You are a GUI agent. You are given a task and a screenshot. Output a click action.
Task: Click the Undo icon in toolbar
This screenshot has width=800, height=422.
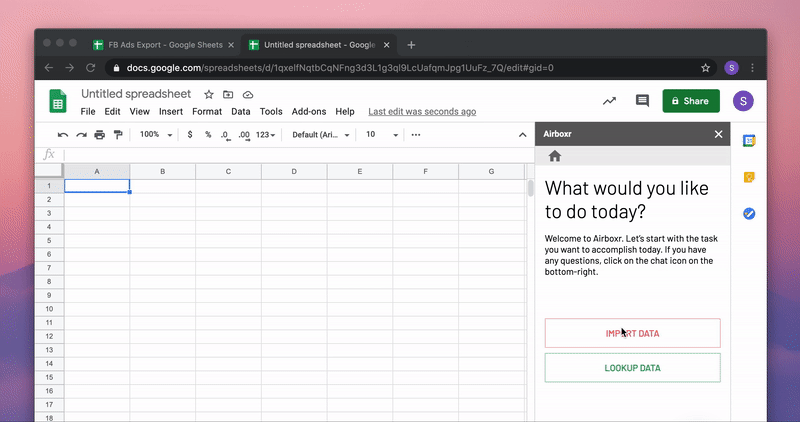[63, 135]
